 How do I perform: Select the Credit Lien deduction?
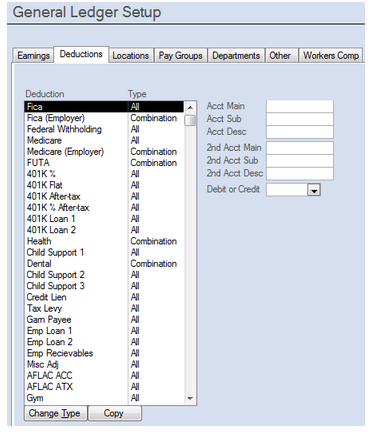[104, 297]
